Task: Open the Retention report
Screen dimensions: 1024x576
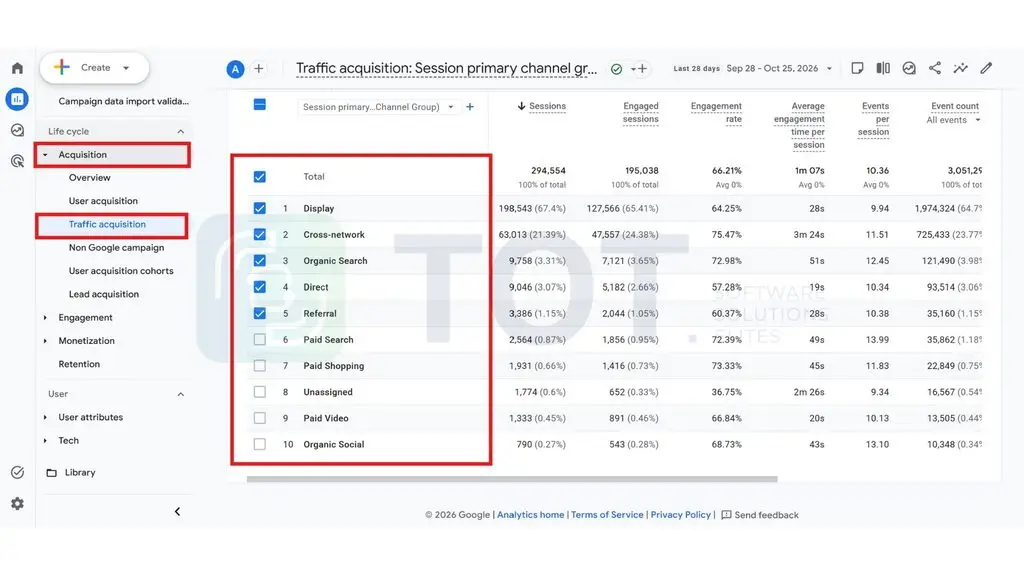Action: 79,364
